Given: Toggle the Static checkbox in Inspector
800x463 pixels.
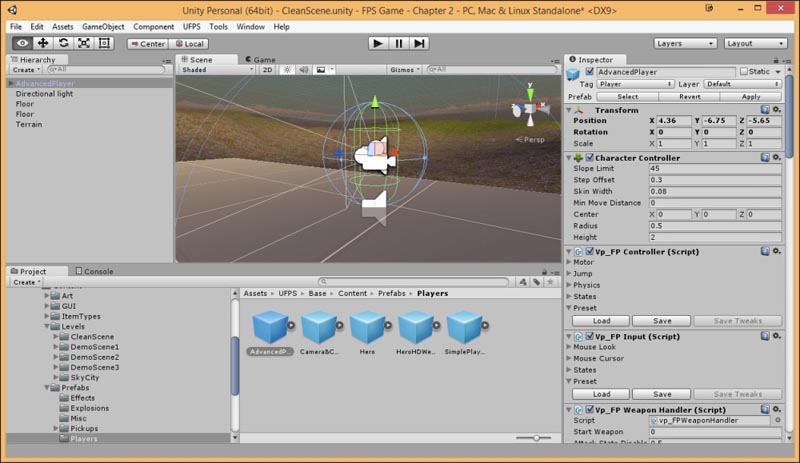Looking at the screenshot, I should (x=745, y=72).
